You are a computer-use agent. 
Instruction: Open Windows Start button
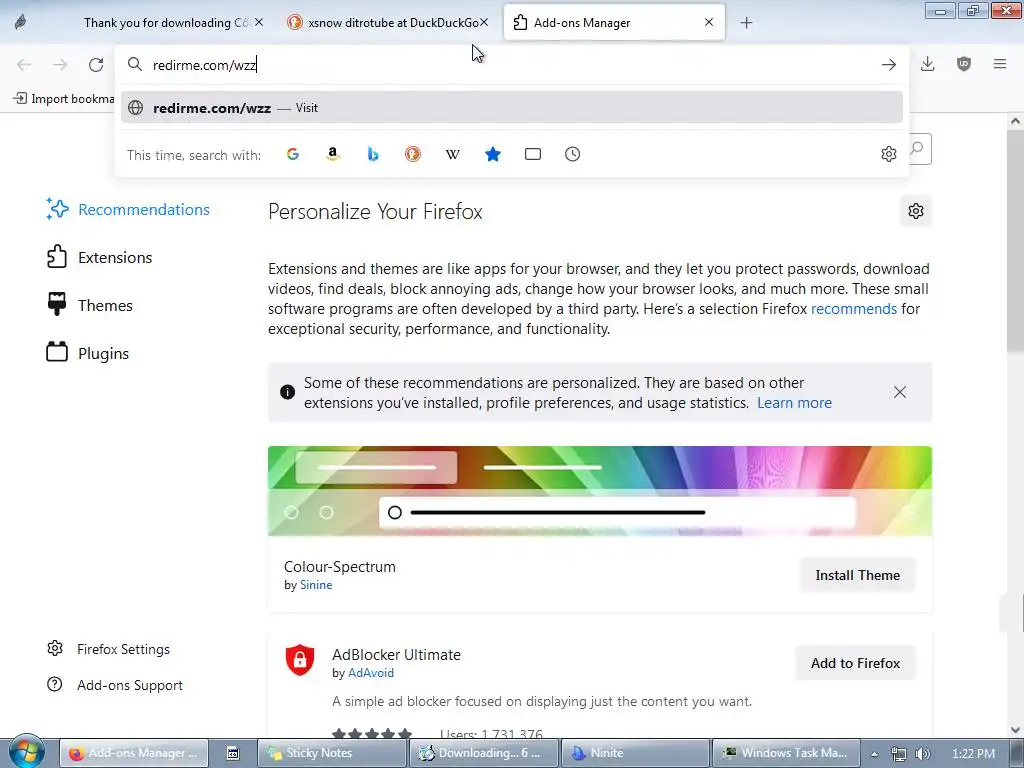[26, 752]
